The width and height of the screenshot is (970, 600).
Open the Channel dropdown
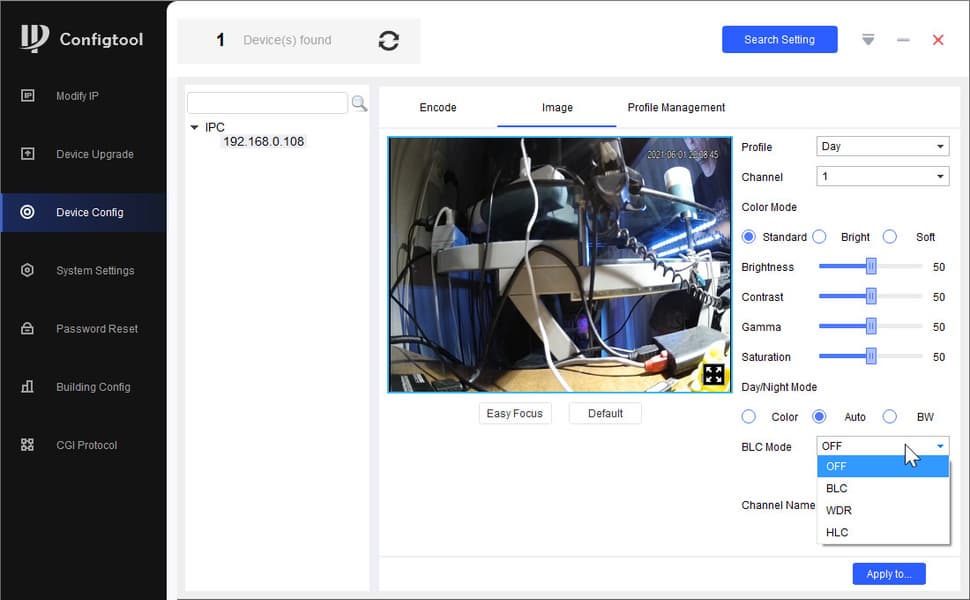click(x=882, y=176)
